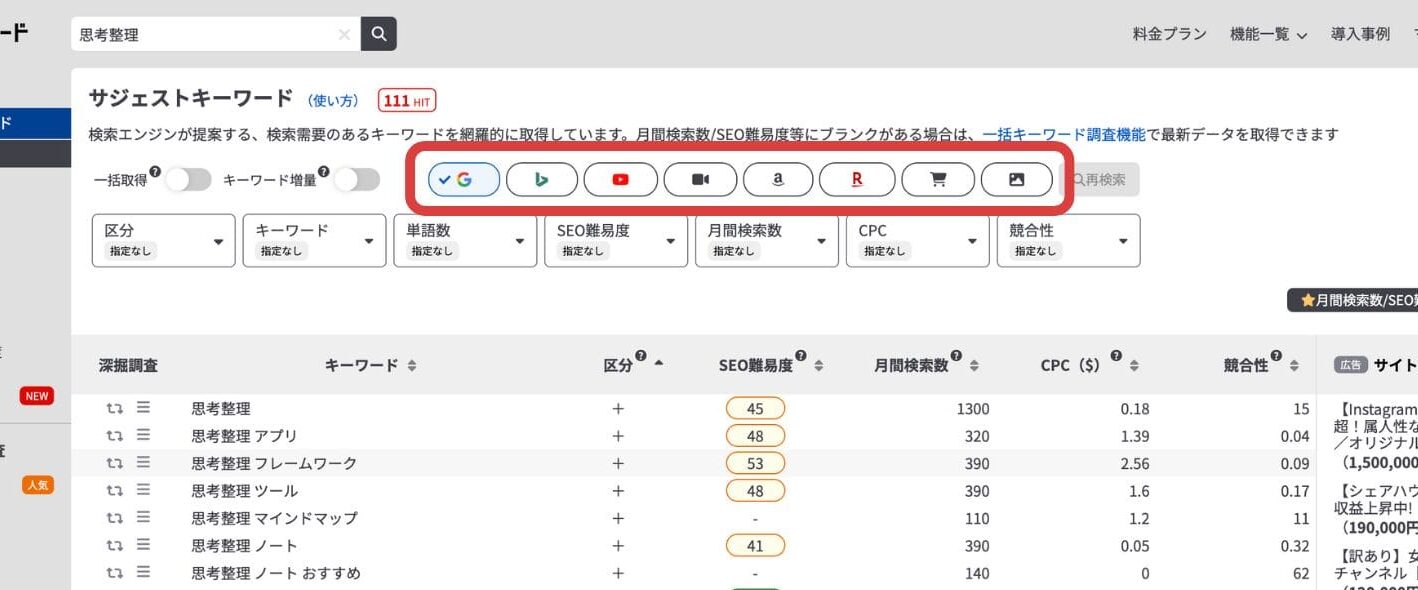Click deep-research arrows icon for 思考整理 マインドマップ
1418x590 pixels.
pyautogui.click(x=115, y=519)
